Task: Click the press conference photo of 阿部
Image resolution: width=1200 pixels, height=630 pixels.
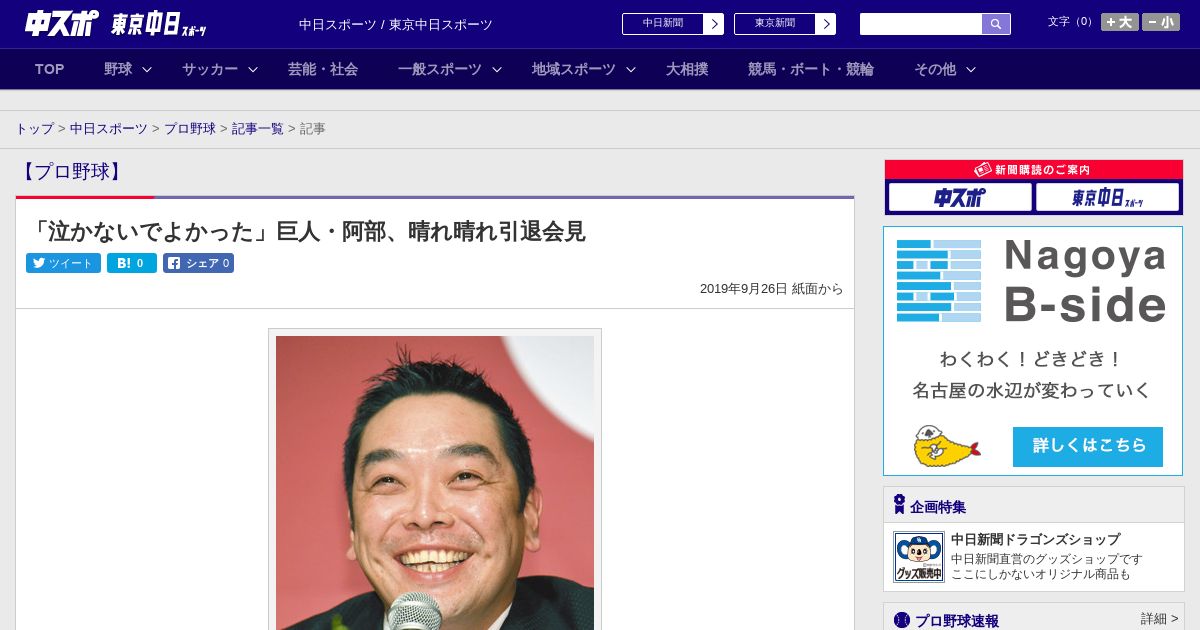Action: click(435, 482)
